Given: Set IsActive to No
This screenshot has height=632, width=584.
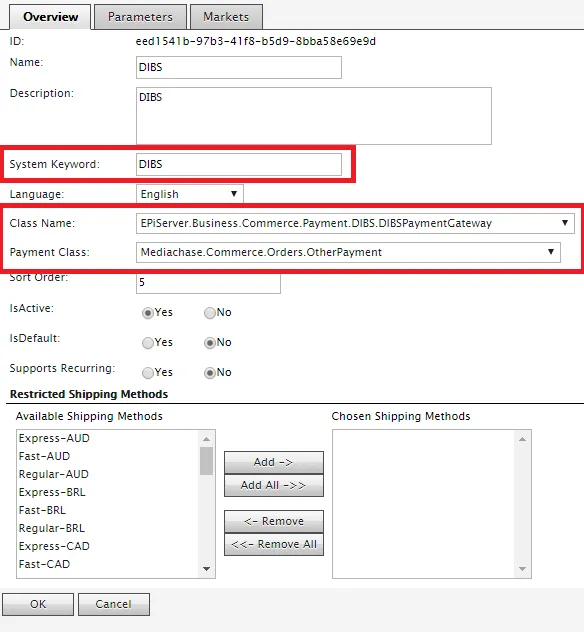Looking at the screenshot, I should click(210, 313).
